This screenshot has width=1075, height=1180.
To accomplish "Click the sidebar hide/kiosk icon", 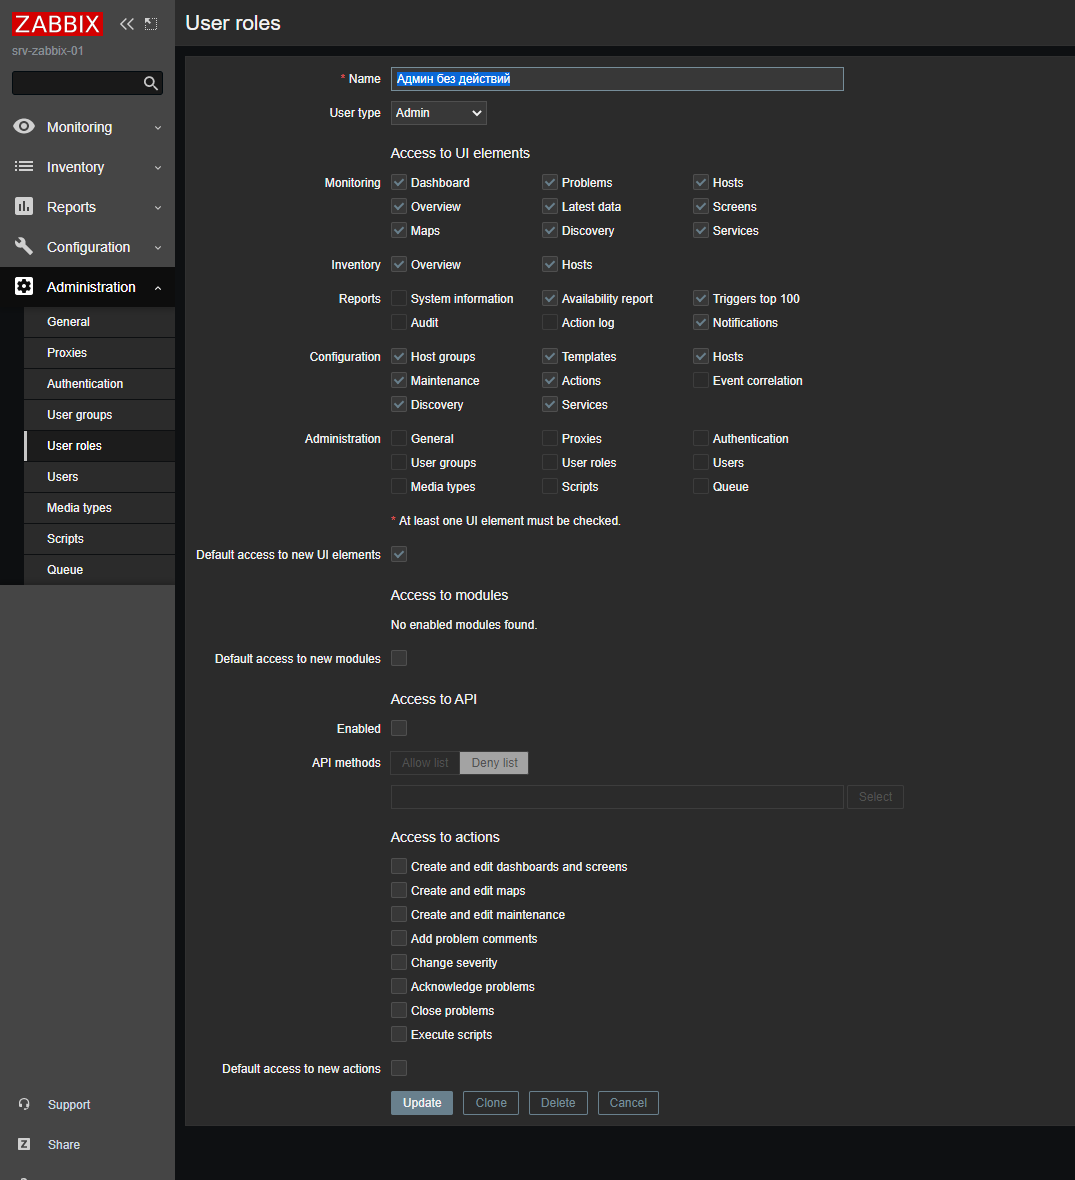I will pyautogui.click(x=151, y=24).
